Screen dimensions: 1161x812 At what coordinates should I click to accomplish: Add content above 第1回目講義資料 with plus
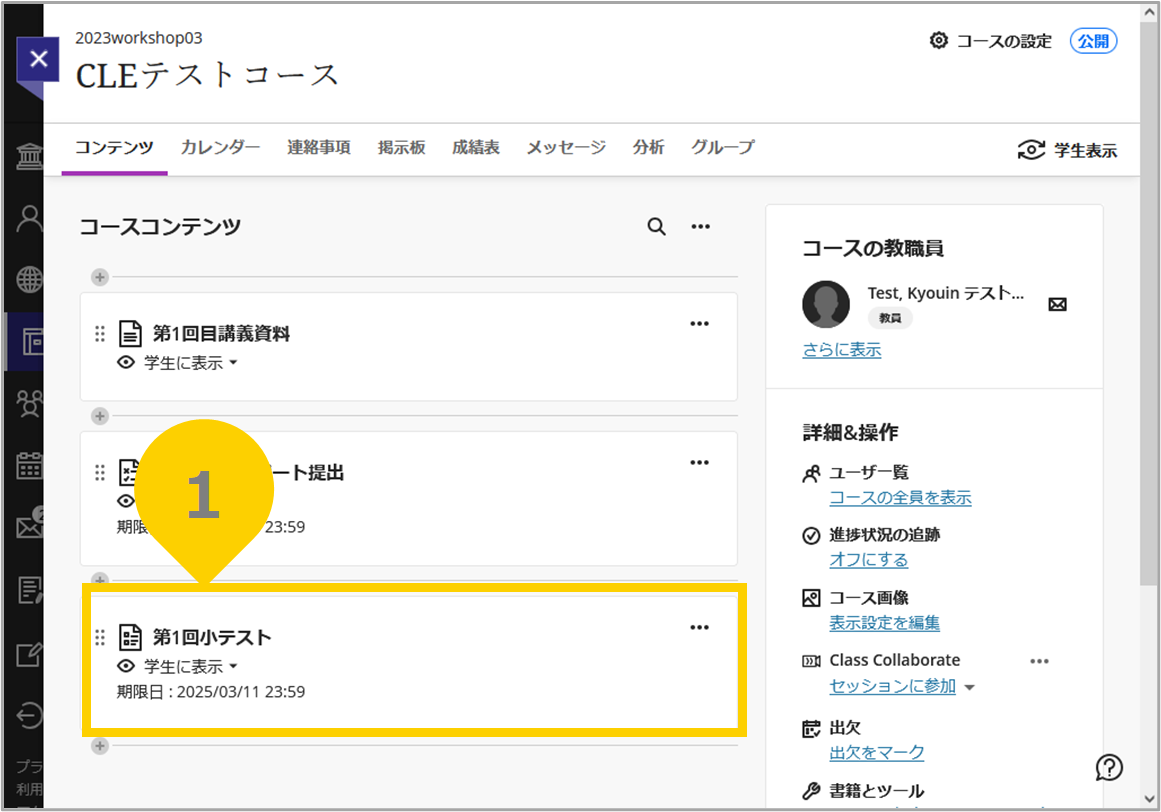(x=100, y=277)
